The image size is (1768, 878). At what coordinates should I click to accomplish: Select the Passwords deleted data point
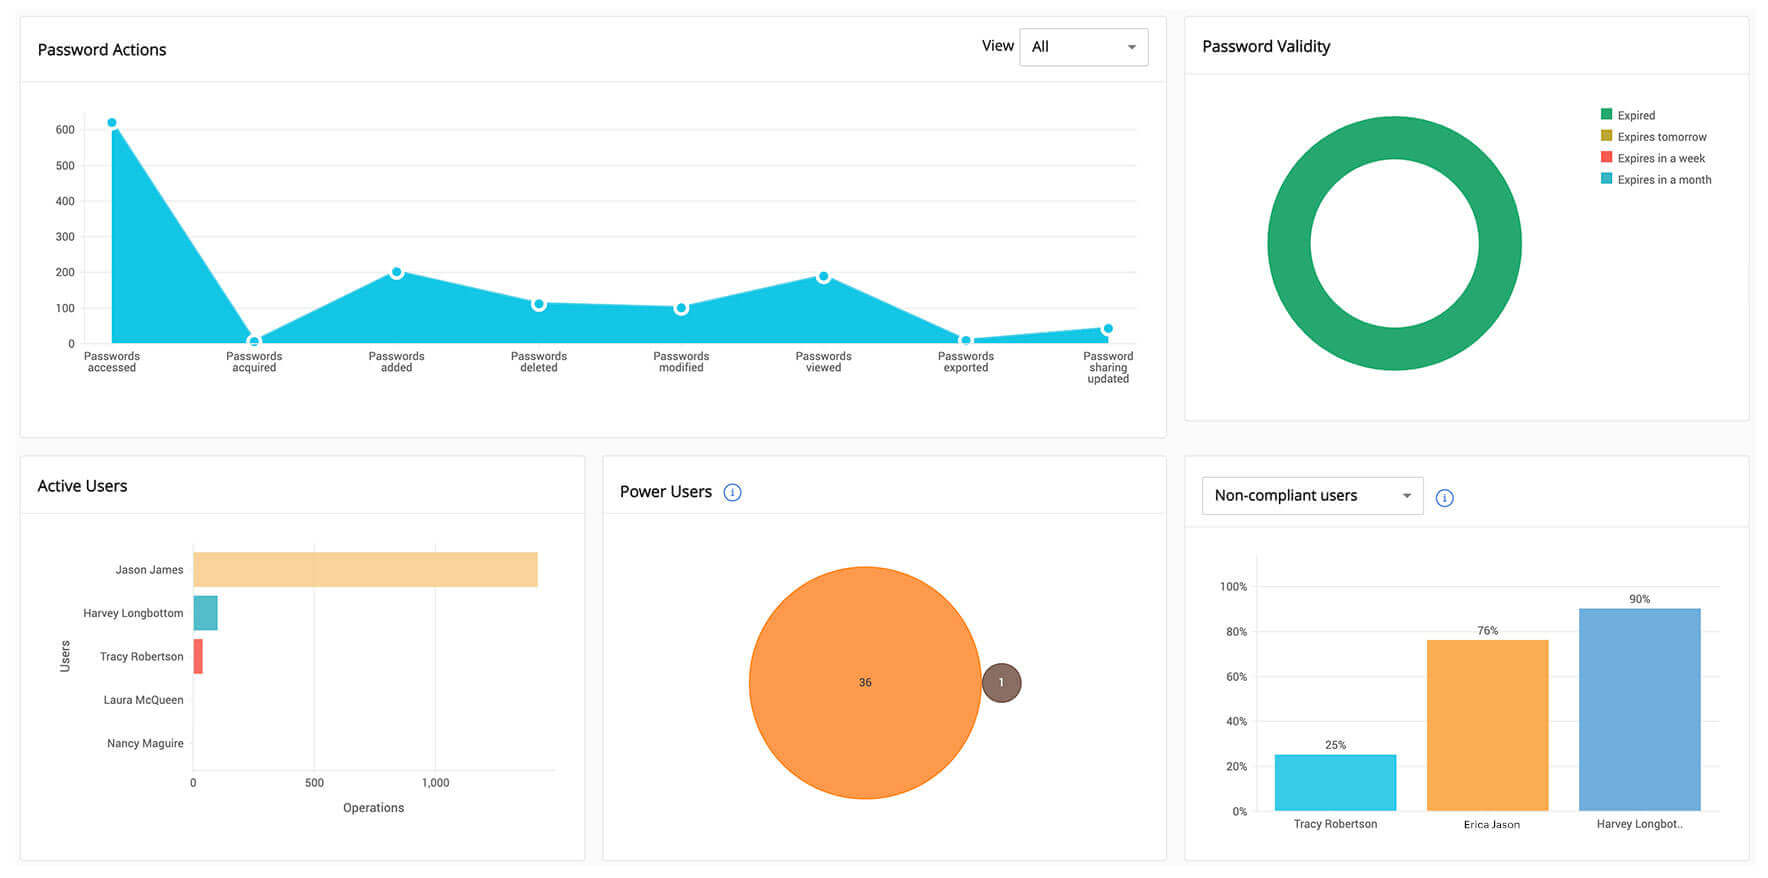(x=539, y=304)
